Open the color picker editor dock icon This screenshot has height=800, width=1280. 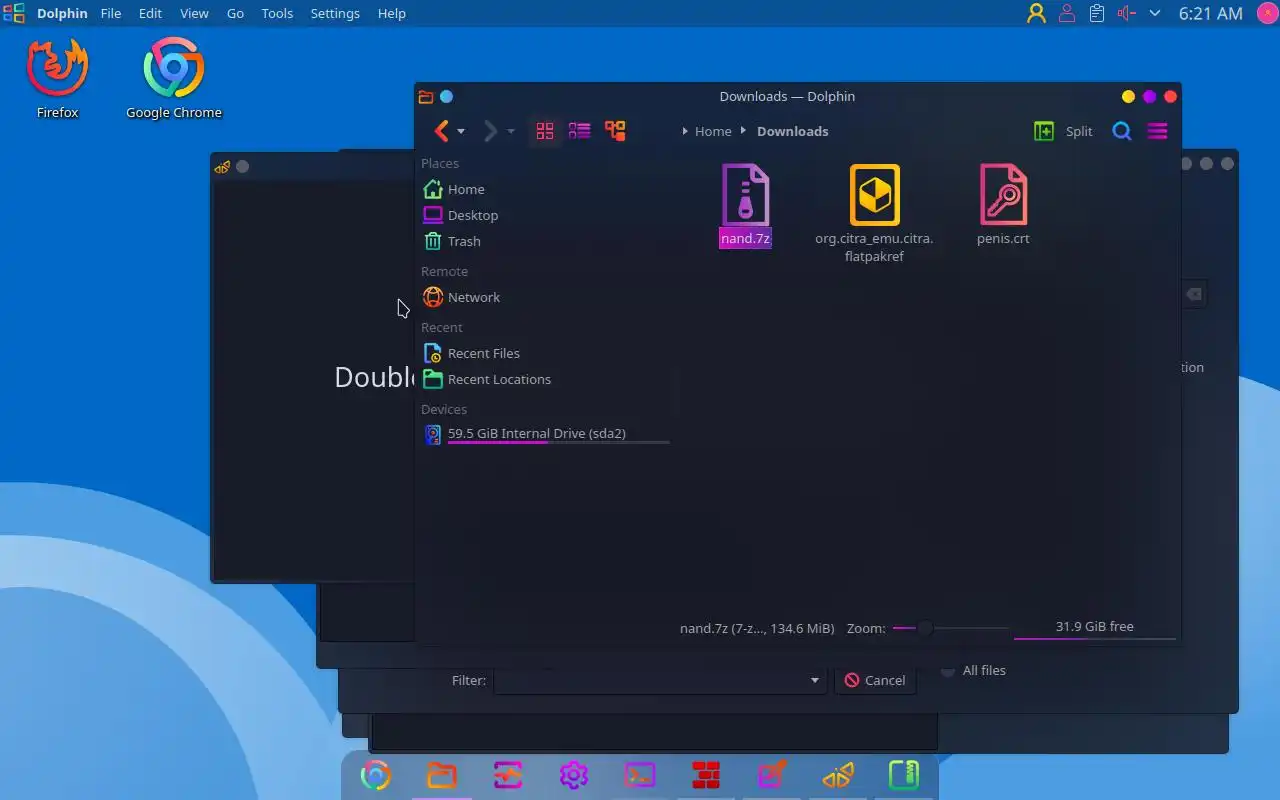point(772,775)
